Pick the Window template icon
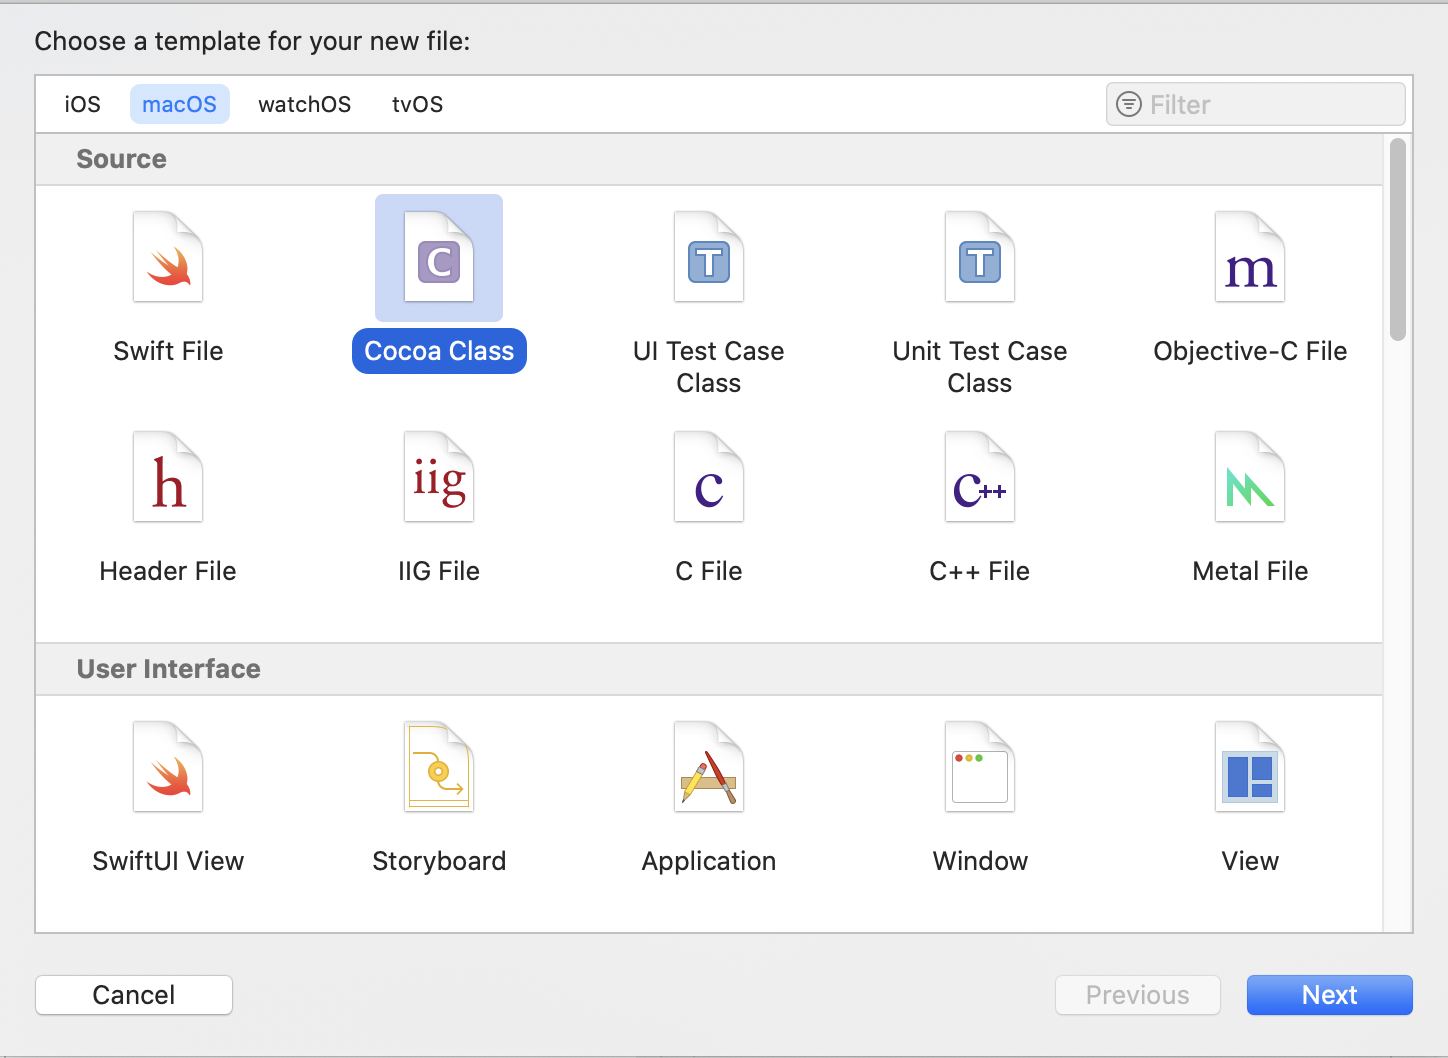This screenshot has height=1058, width=1448. pos(980,767)
